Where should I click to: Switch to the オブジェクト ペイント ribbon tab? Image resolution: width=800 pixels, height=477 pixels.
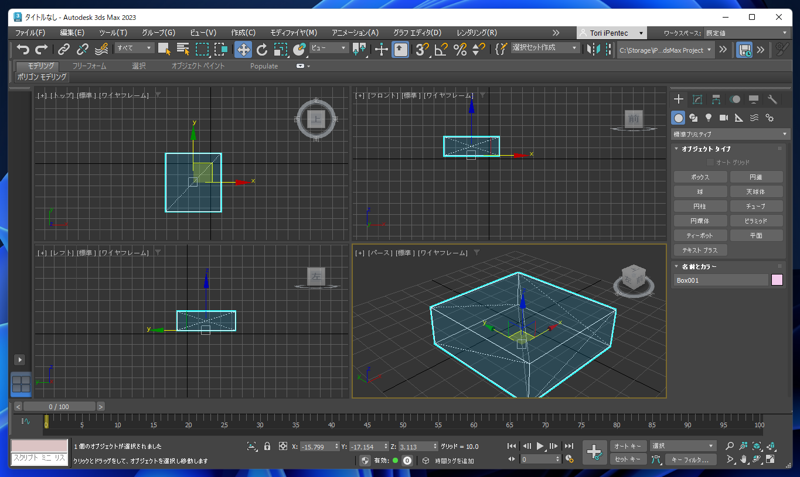(x=198, y=66)
